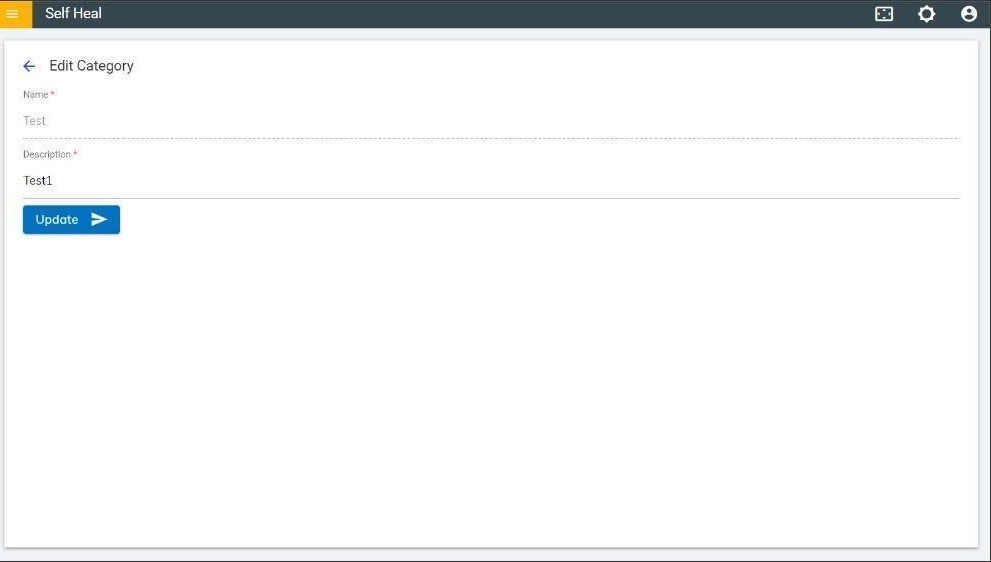Screen dimensions: 991x562
Task: Click the grayed Test text value
Action: click(35, 121)
